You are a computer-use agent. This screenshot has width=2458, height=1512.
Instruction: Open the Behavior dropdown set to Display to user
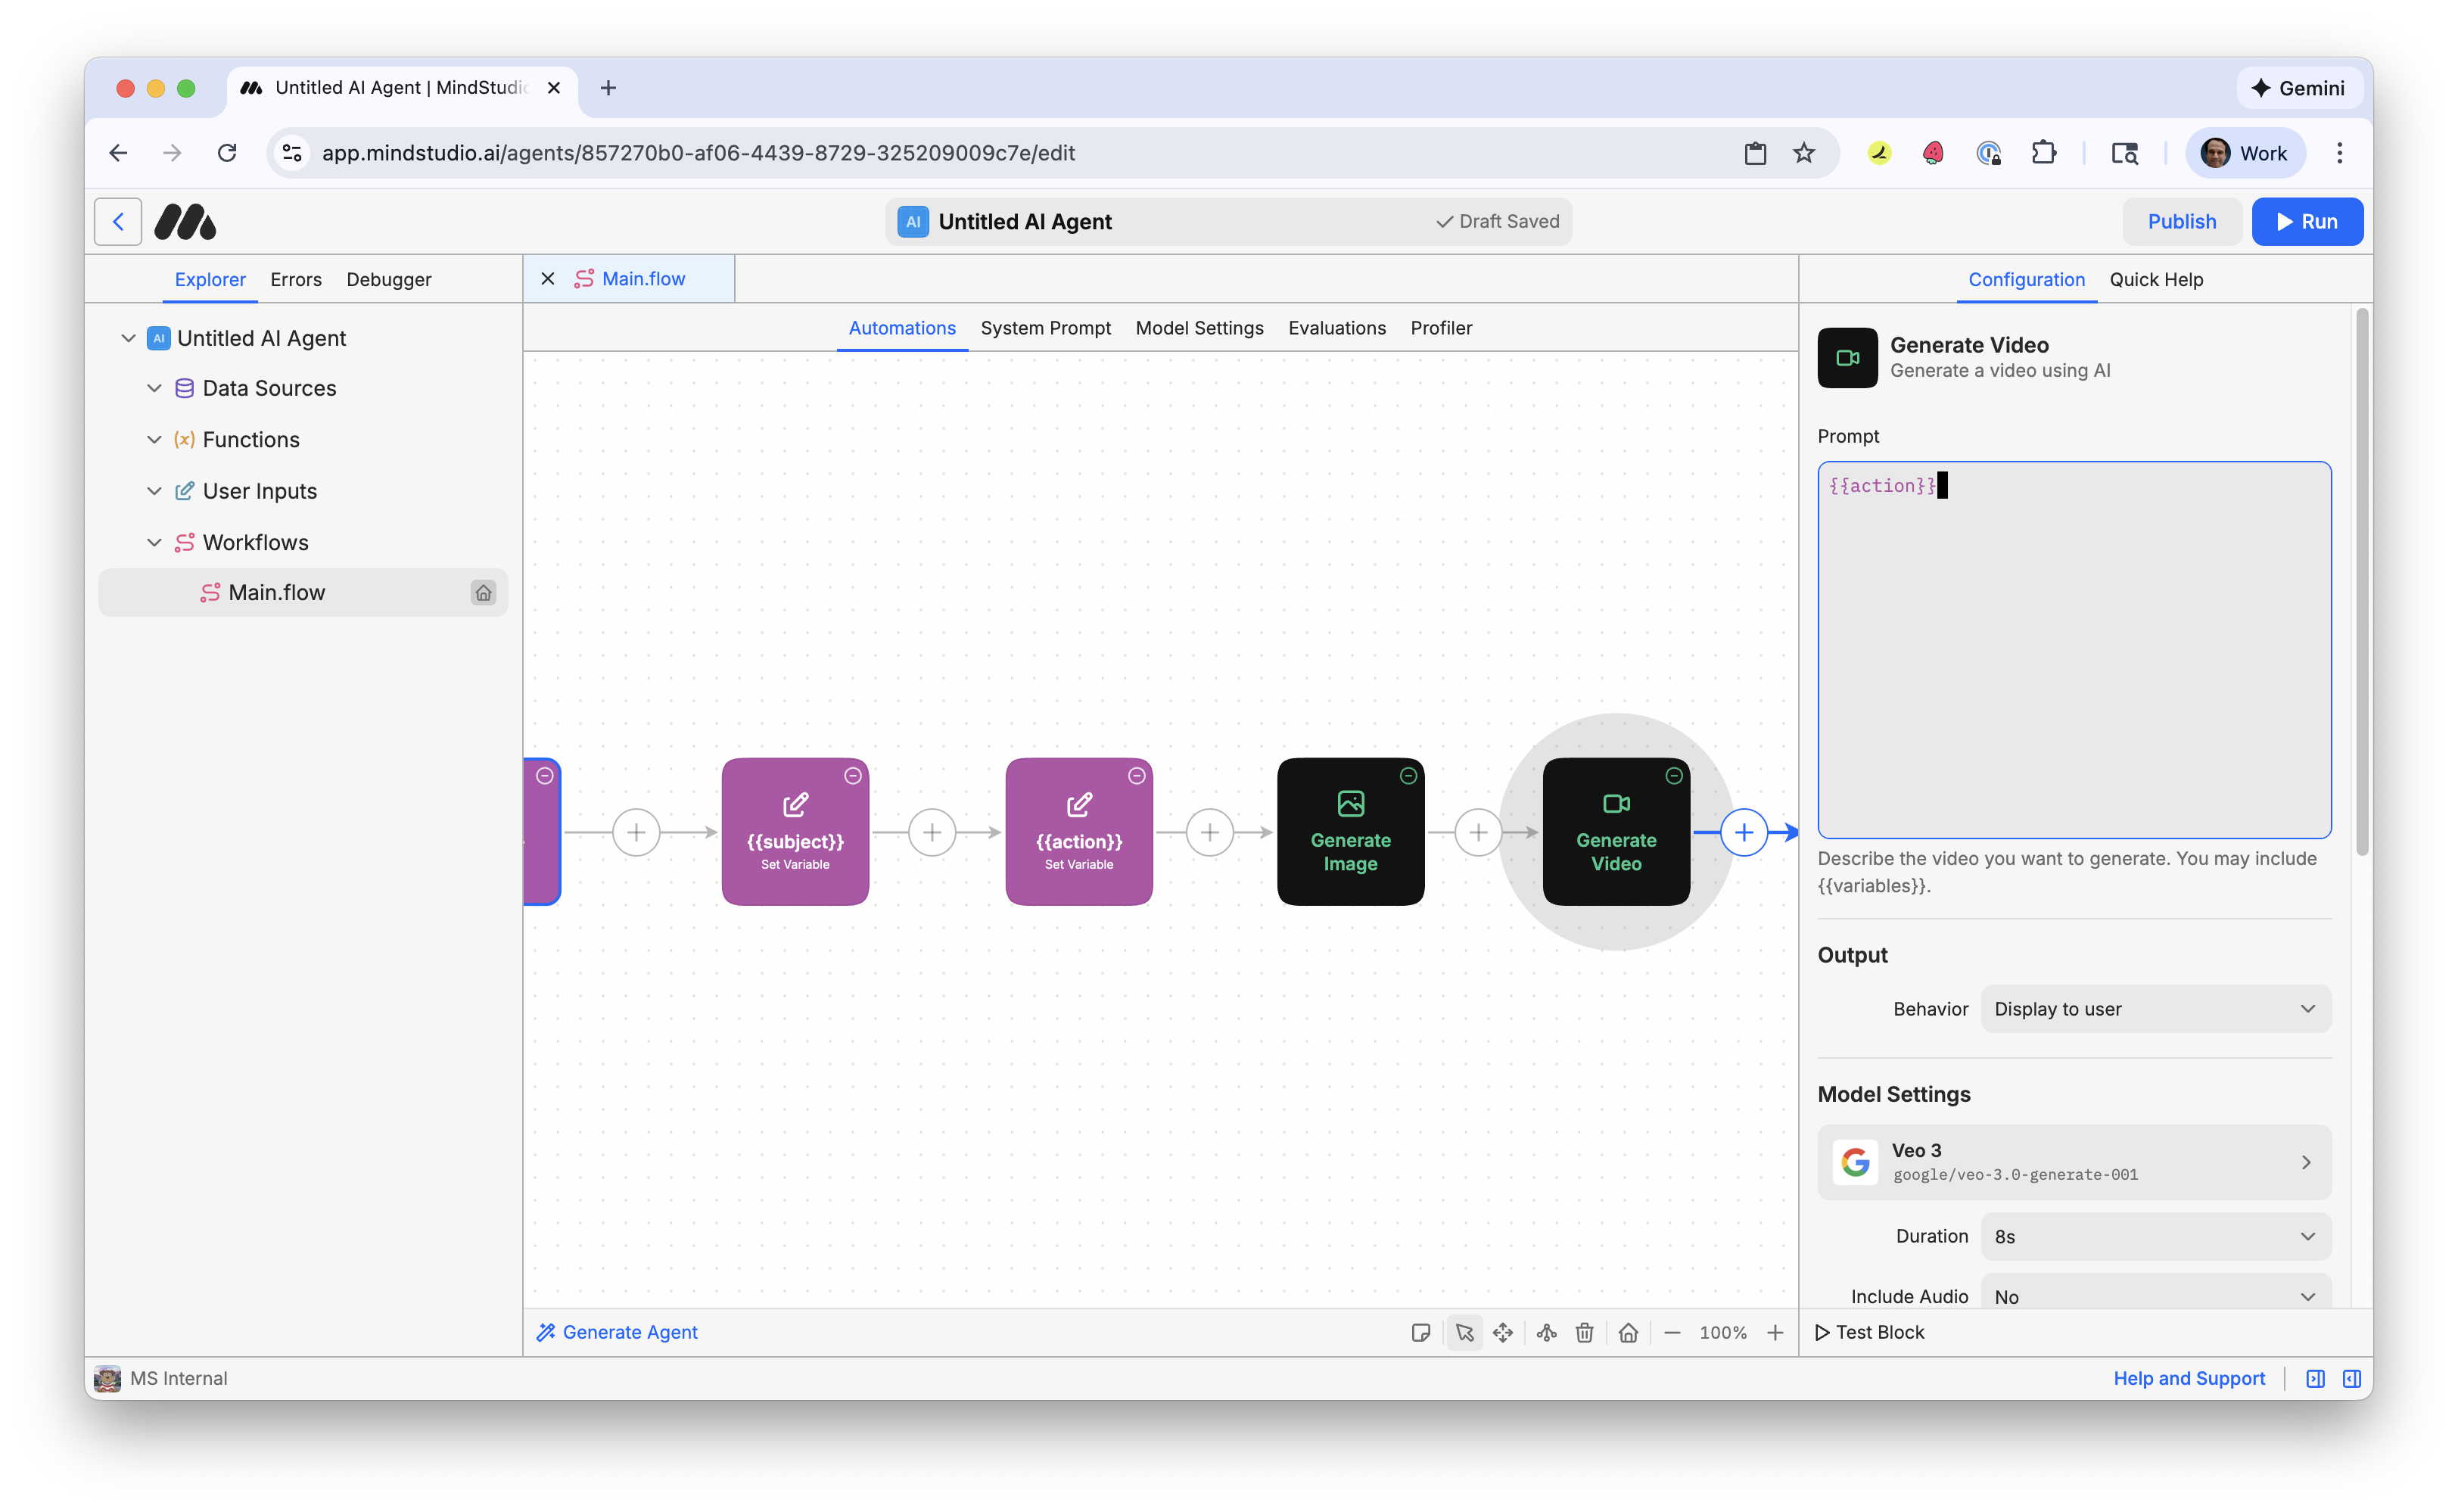point(2155,1008)
